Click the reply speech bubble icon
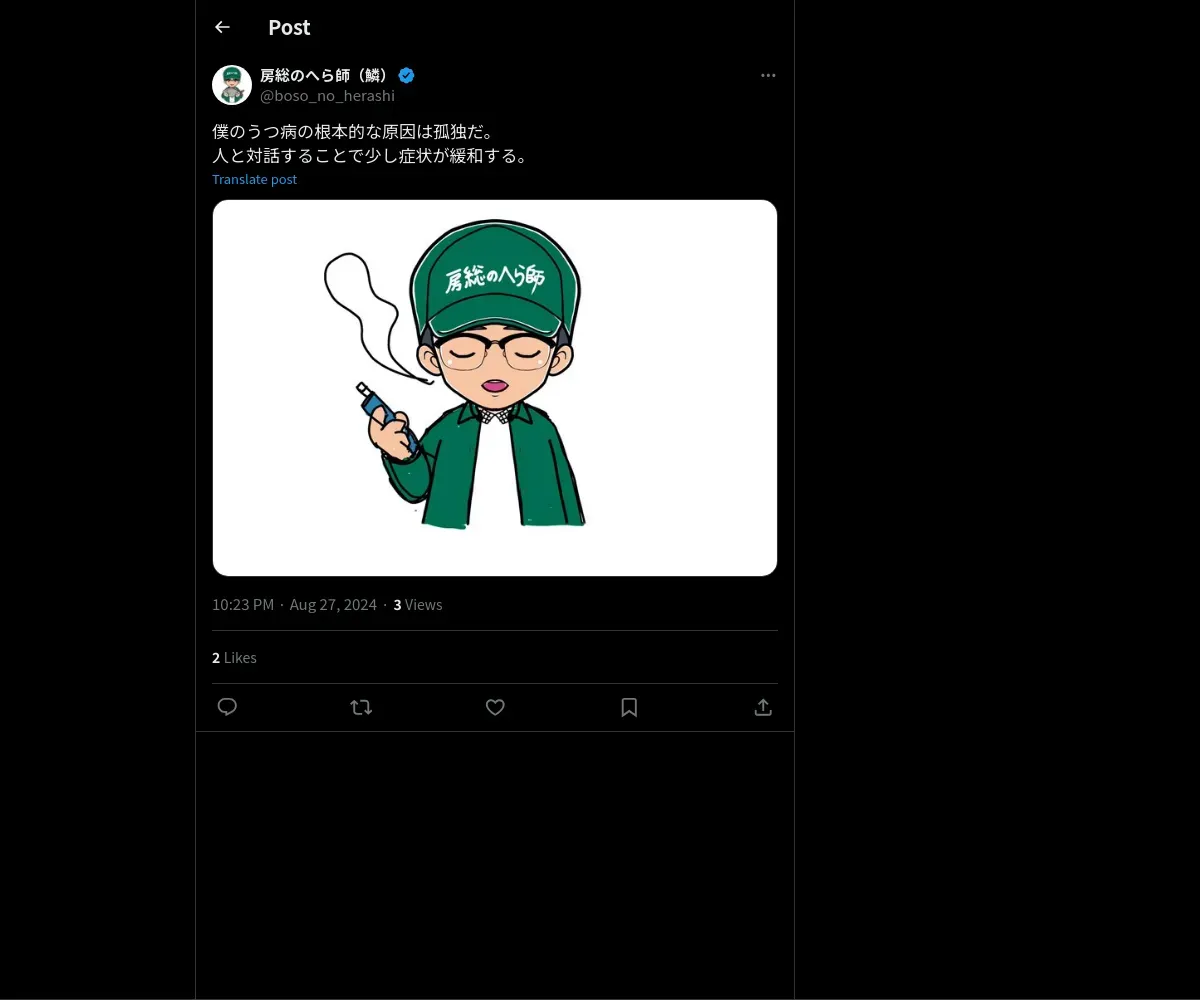Screen dimensions: 1200x1000 [227, 707]
